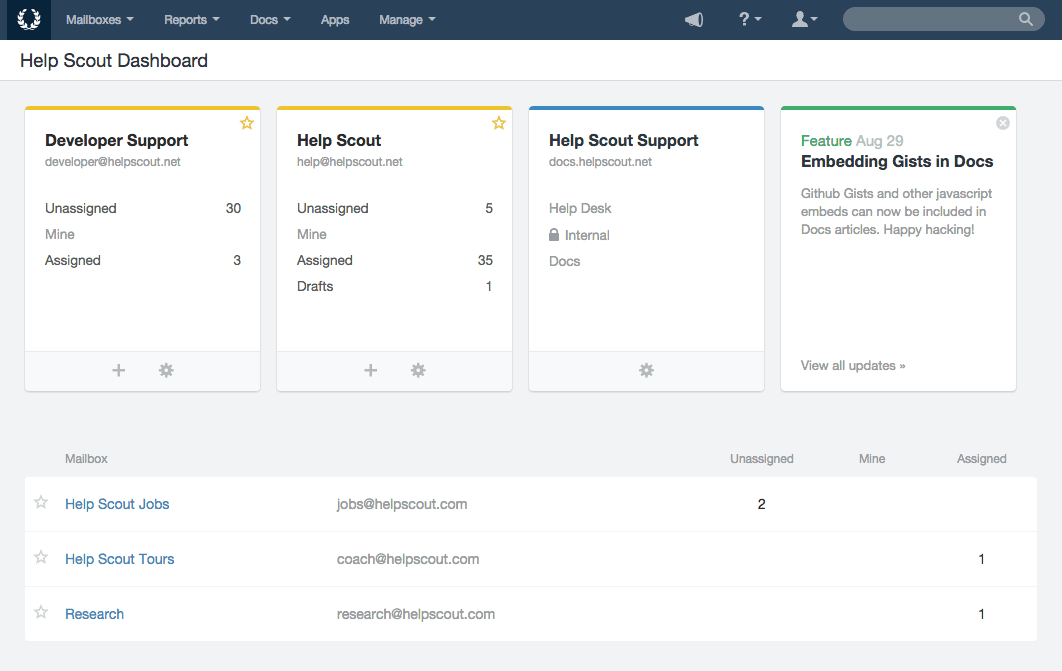Open gear settings on Help Scout Support card
1062x671 pixels.
point(647,371)
